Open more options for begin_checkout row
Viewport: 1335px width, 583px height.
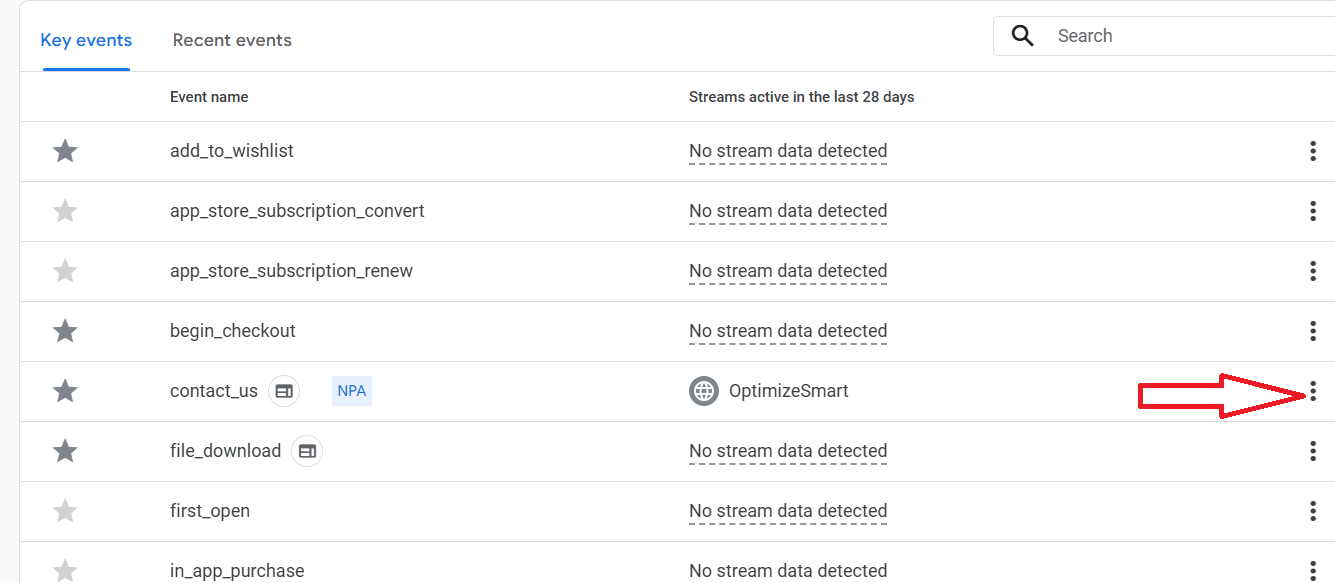(x=1313, y=331)
